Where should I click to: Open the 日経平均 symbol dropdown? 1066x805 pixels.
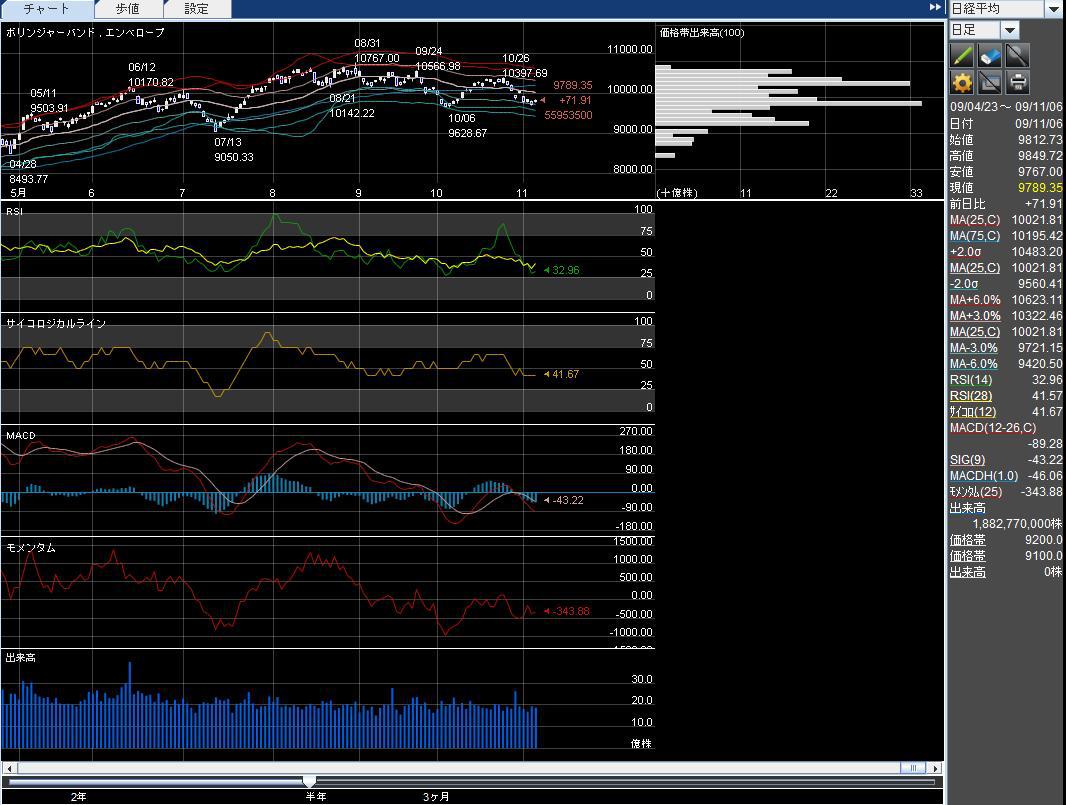(1054, 9)
